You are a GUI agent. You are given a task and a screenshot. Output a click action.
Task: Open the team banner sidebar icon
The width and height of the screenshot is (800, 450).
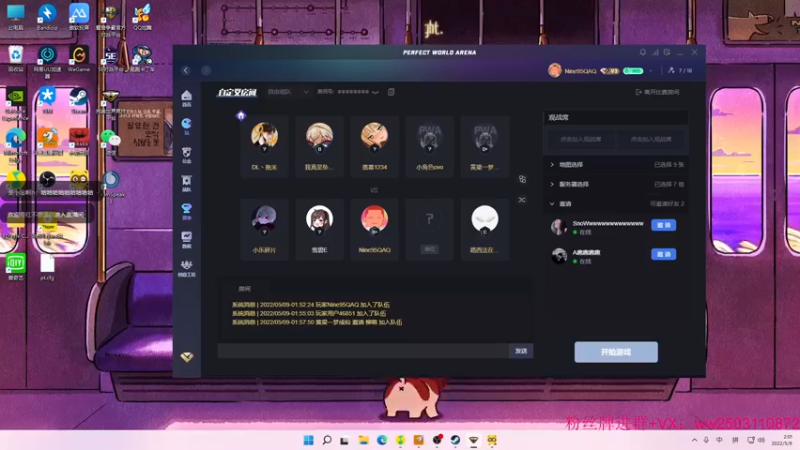pyautogui.click(x=187, y=183)
